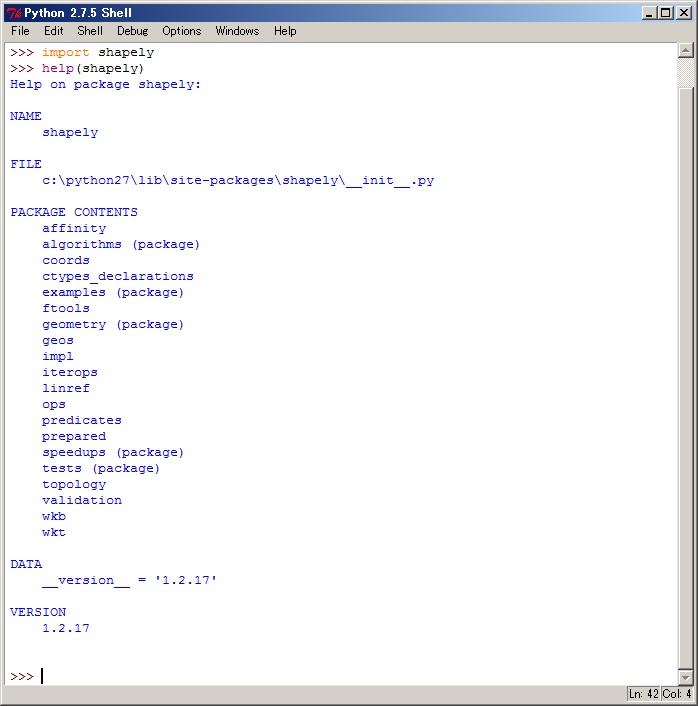This screenshot has height=706, width=698.
Task: Open the Edit menu
Action: (53, 31)
